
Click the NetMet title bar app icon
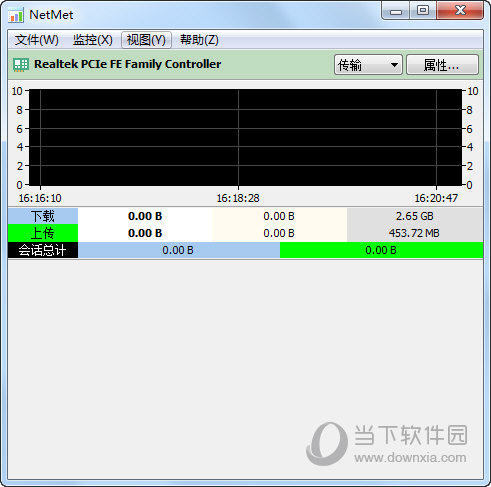pyautogui.click(x=16, y=15)
